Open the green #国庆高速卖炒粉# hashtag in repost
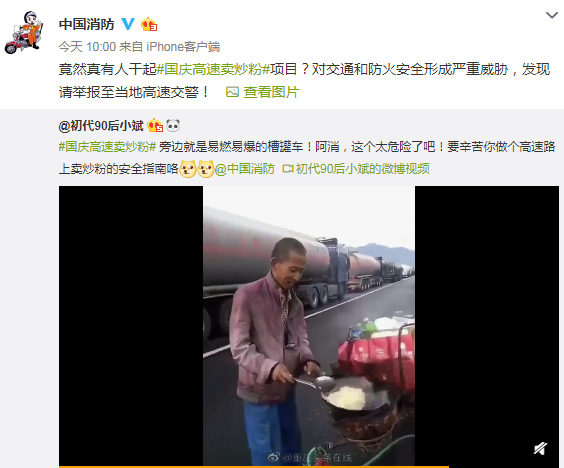The width and height of the screenshot is (564, 468). pyautogui.click(x=107, y=147)
